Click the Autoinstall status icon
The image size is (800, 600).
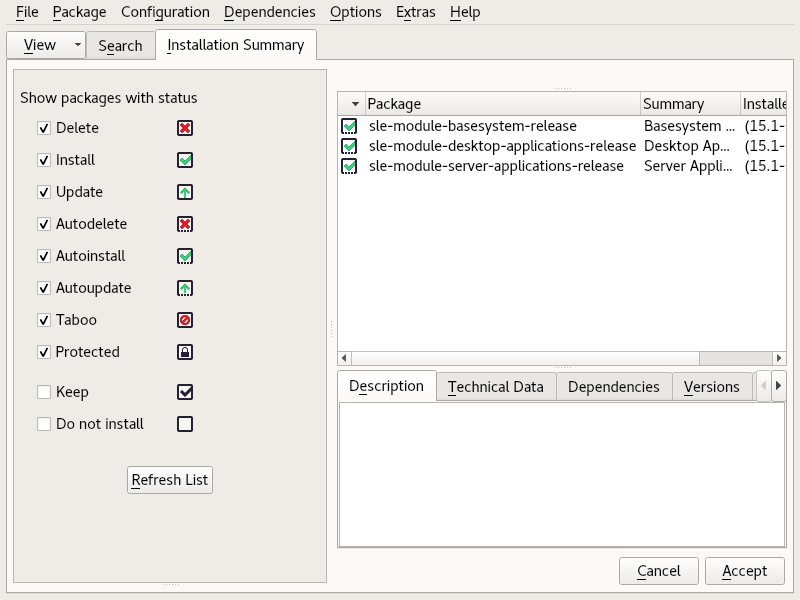[185, 256]
